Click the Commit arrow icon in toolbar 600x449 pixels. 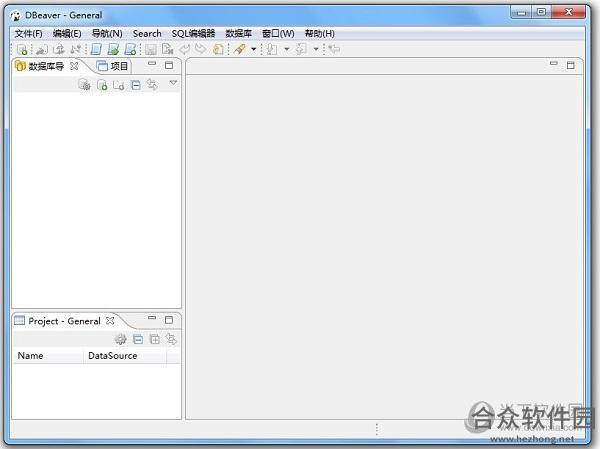click(185, 49)
